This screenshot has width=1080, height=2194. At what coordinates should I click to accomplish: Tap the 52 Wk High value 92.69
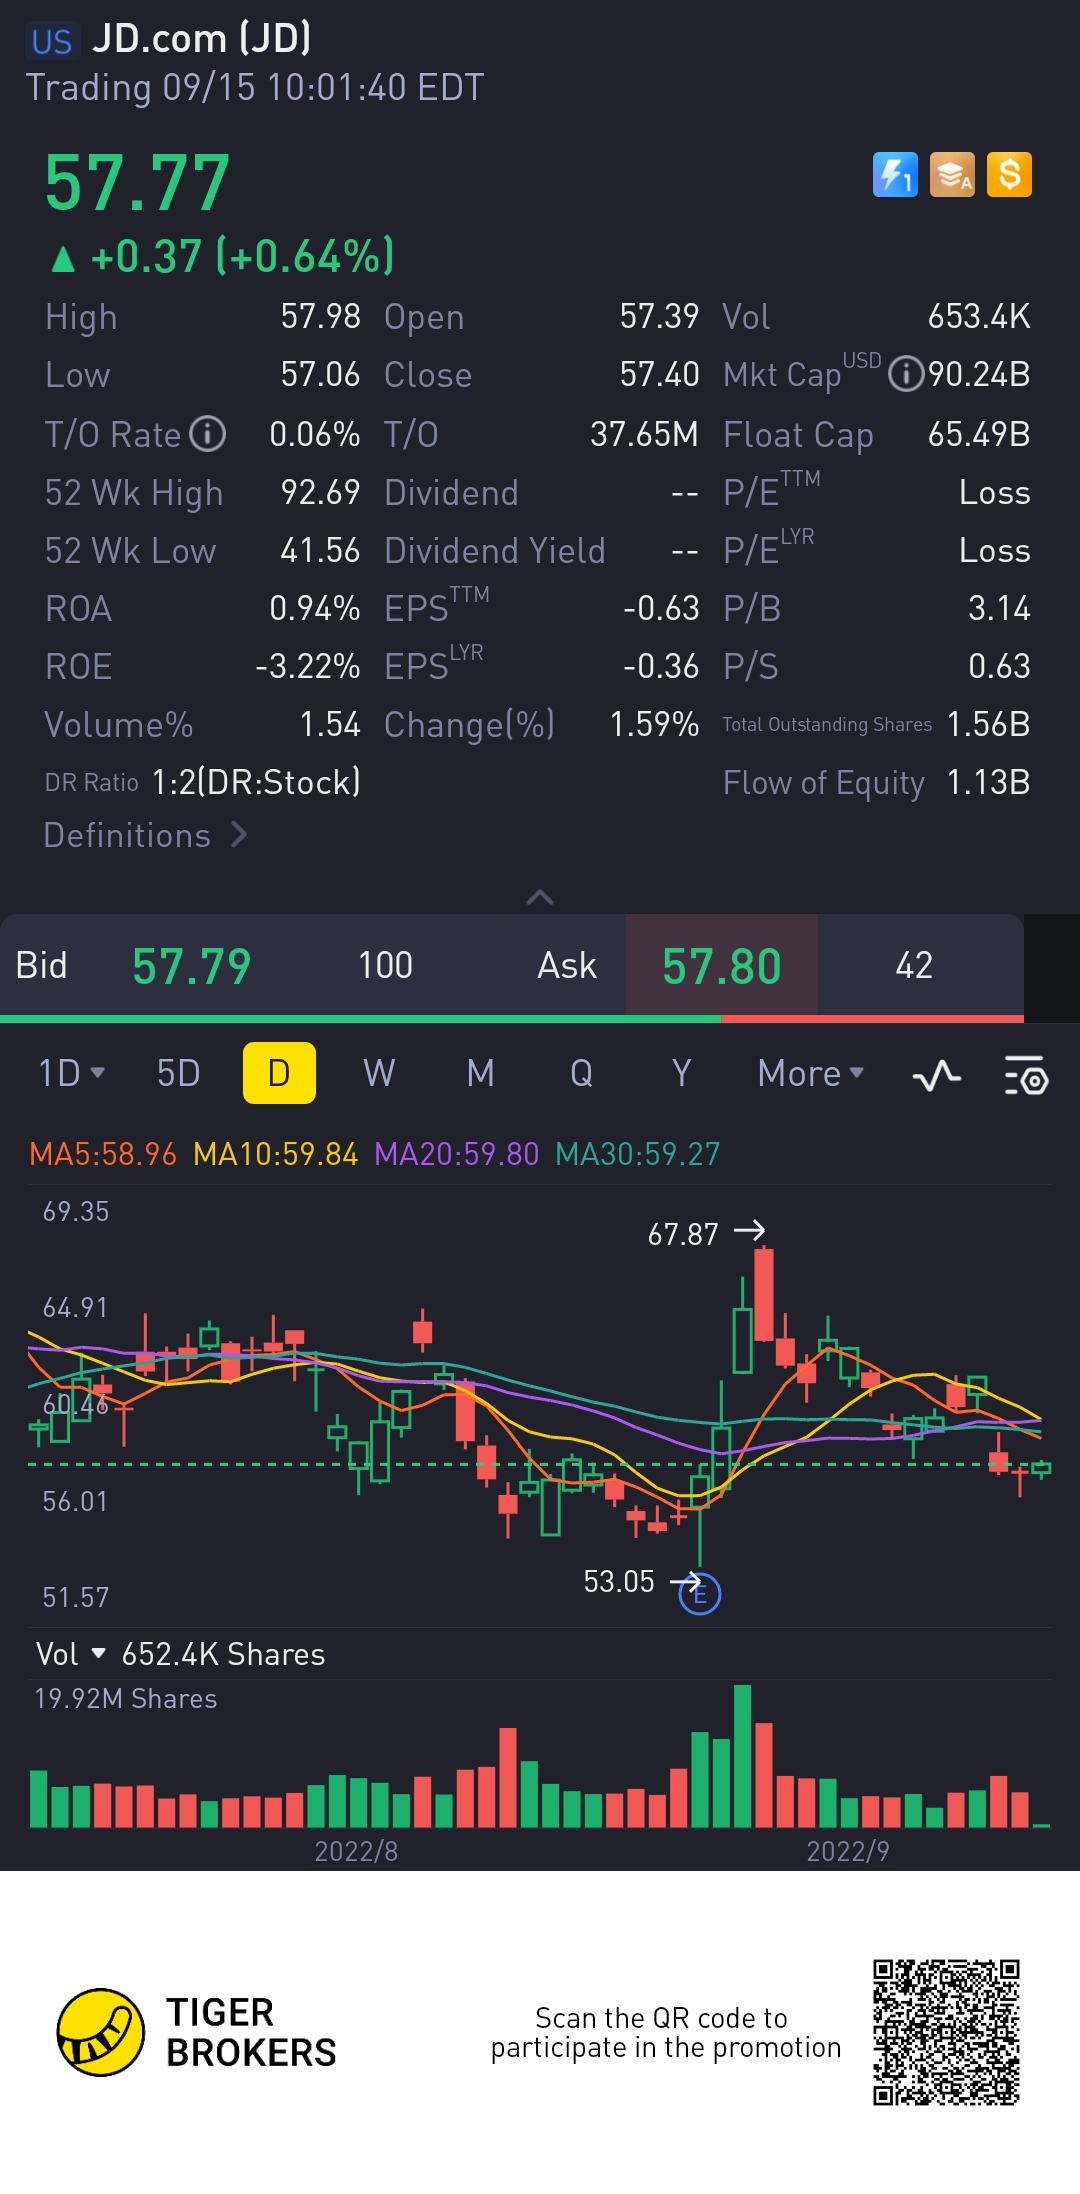click(x=320, y=492)
